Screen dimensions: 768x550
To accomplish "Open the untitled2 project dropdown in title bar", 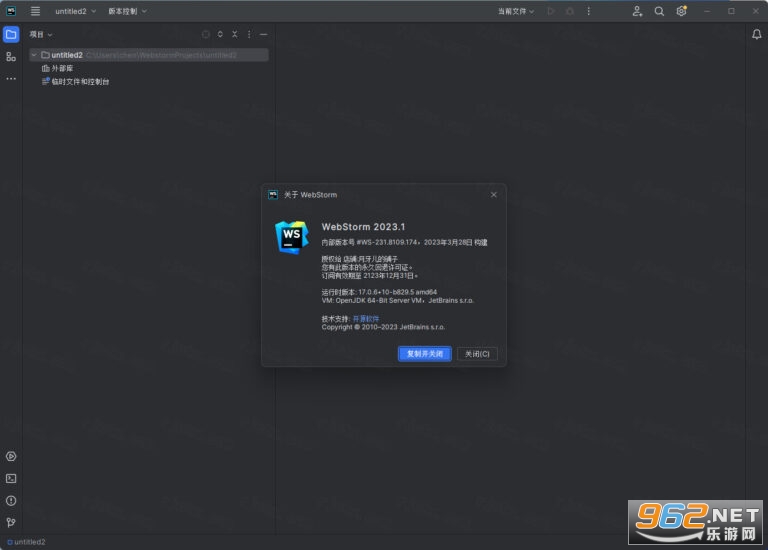I will coord(75,11).
